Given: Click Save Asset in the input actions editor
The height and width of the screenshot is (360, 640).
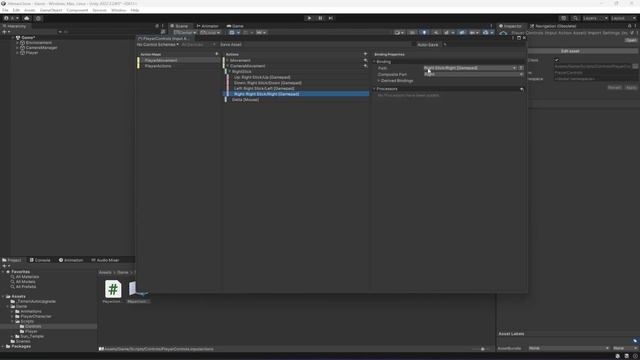Looking at the screenshot, I should tap(231, 44).
